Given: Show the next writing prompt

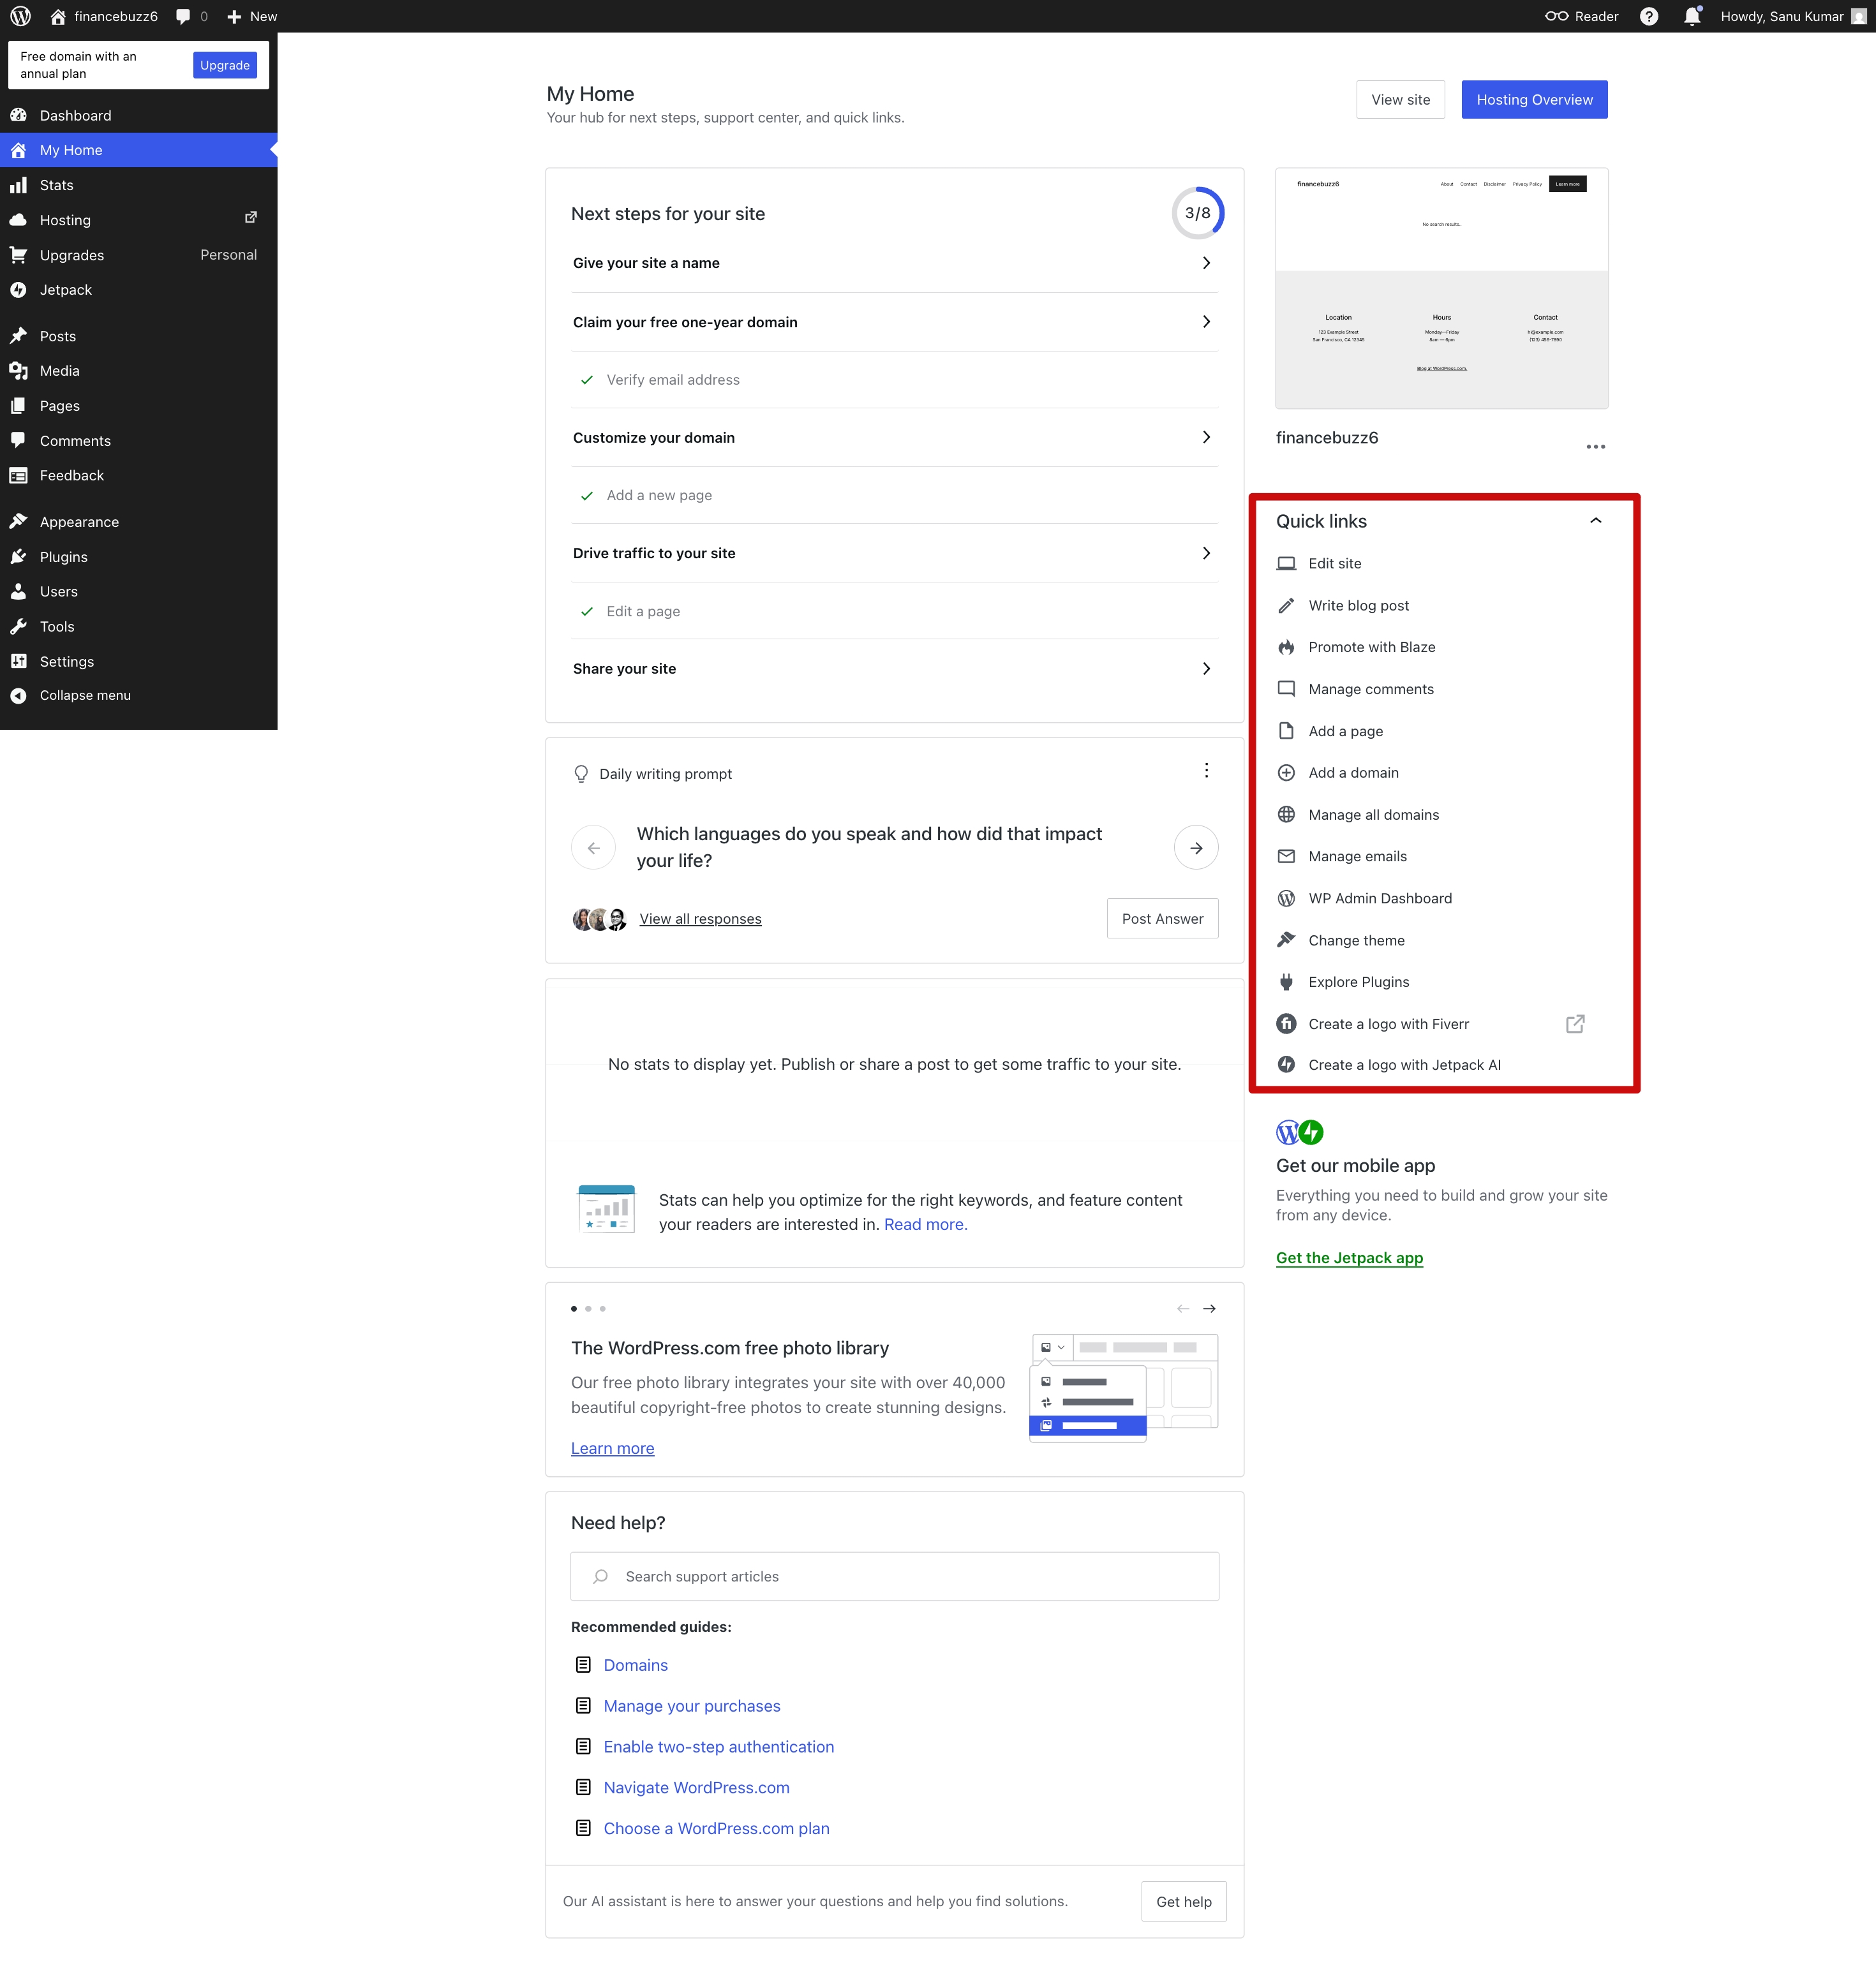Looking at the screenshot, I should [1196, 848].
